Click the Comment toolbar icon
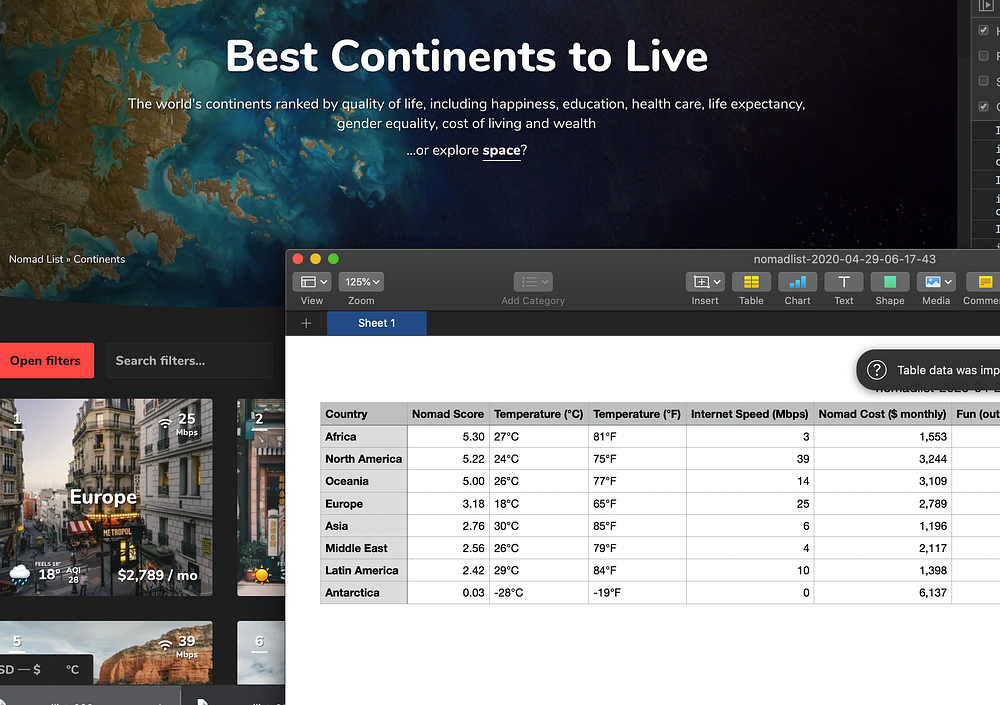Image resolution: width=1000 pixels, height=705 pixels. 983,282
